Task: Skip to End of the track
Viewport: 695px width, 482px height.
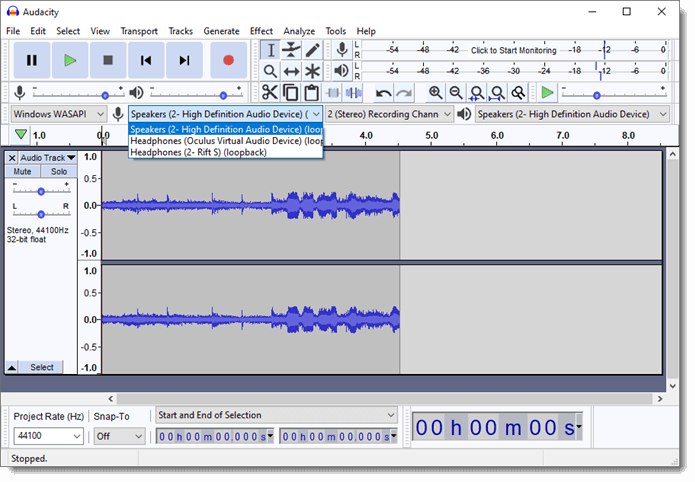Action: coord(184,60)
